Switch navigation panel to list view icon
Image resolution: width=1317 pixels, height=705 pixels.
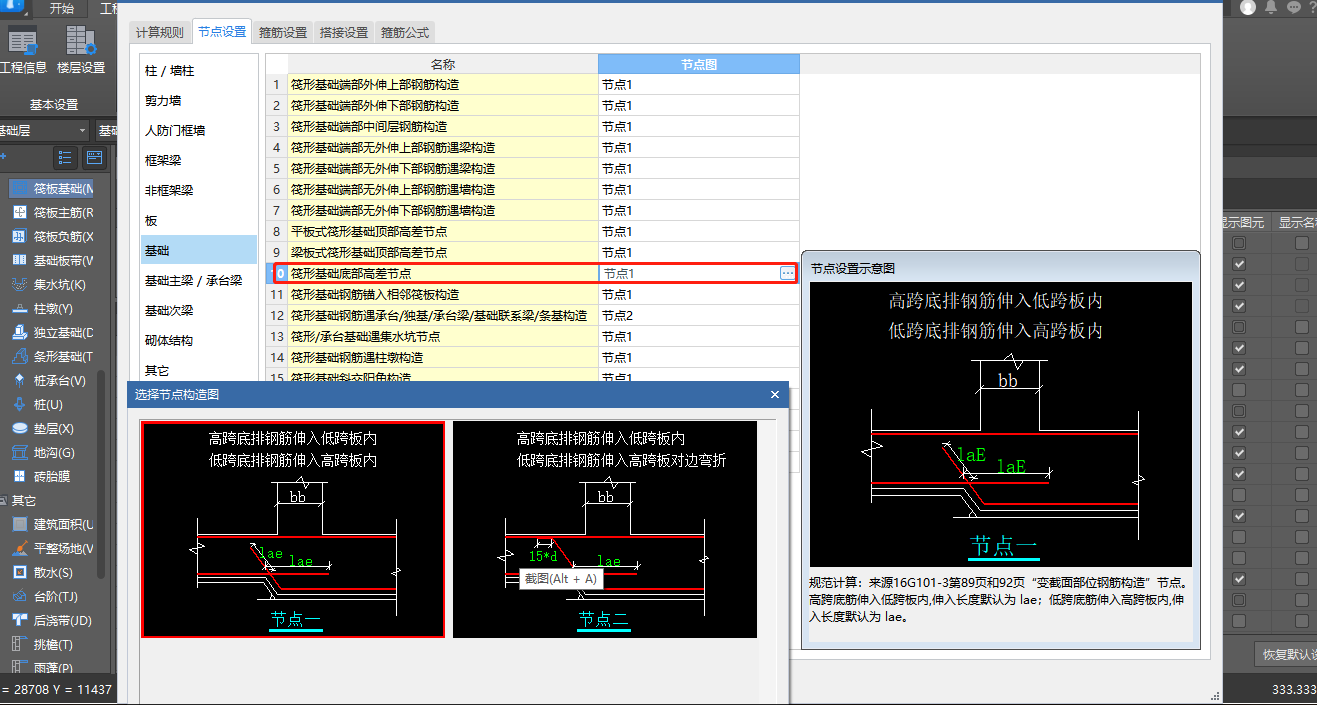(x=65, y=157)
